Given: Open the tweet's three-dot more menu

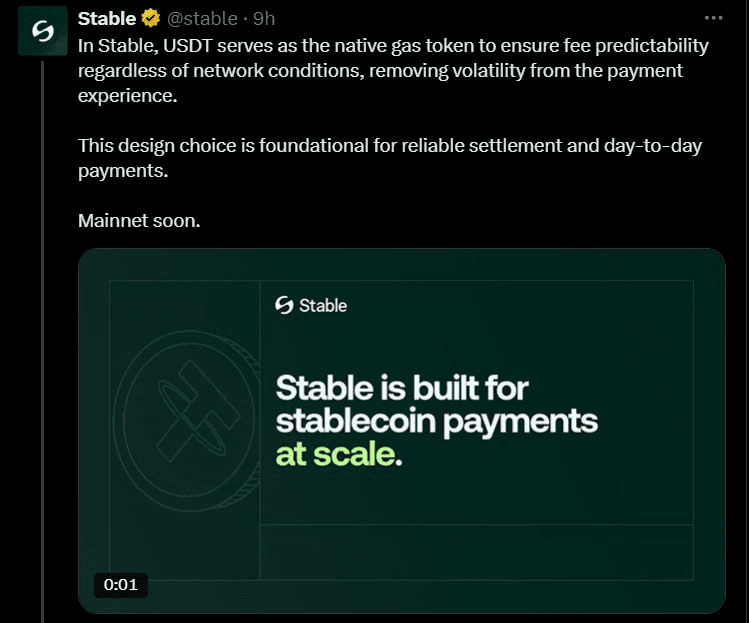Looking at the screenshot, I should 713,18.
